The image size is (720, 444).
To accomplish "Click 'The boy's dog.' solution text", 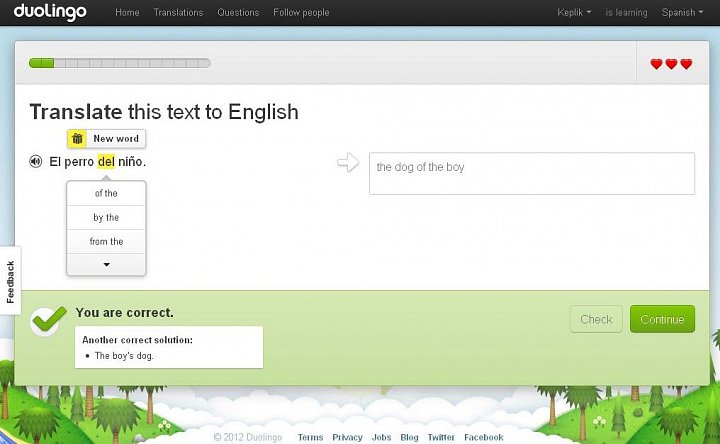I will tap(124, 355).
